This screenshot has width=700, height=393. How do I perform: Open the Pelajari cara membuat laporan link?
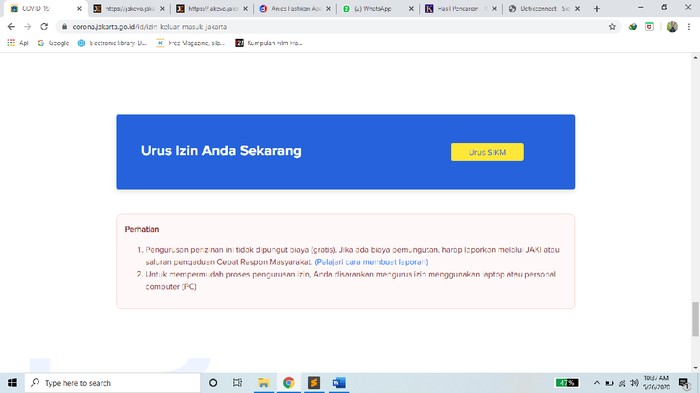click(371, 262)
